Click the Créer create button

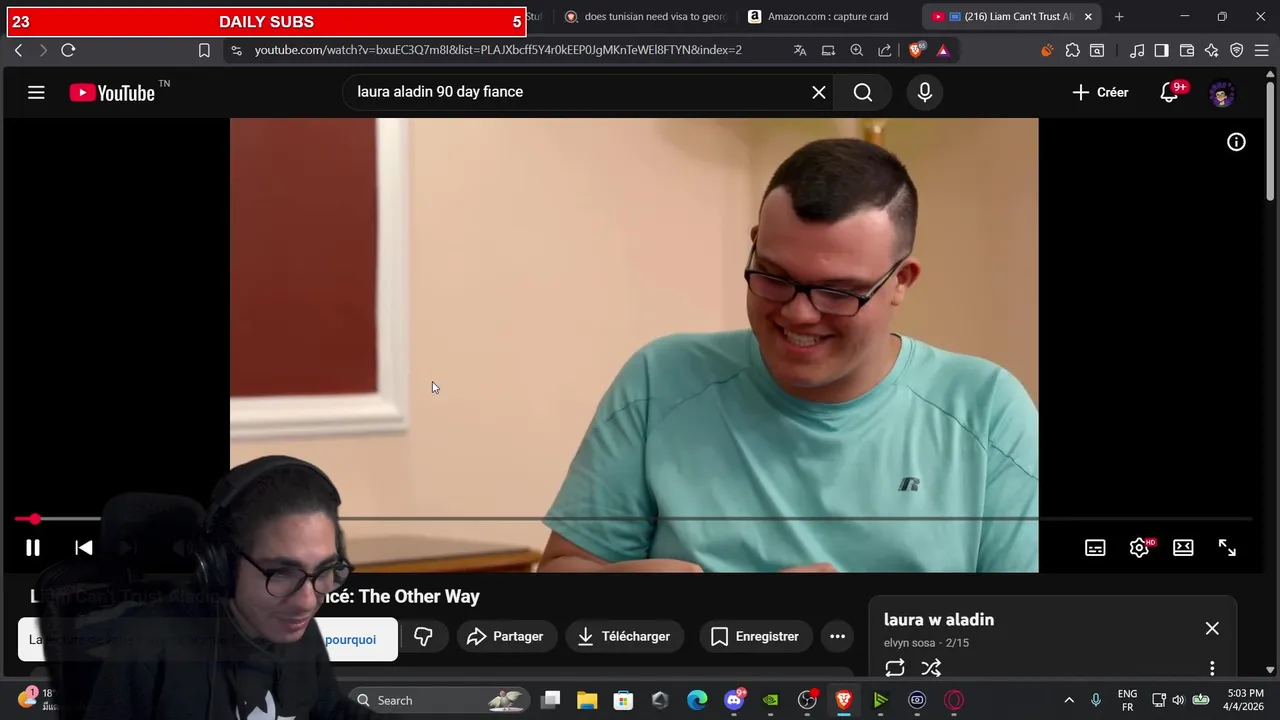(x=1100, y=92)
